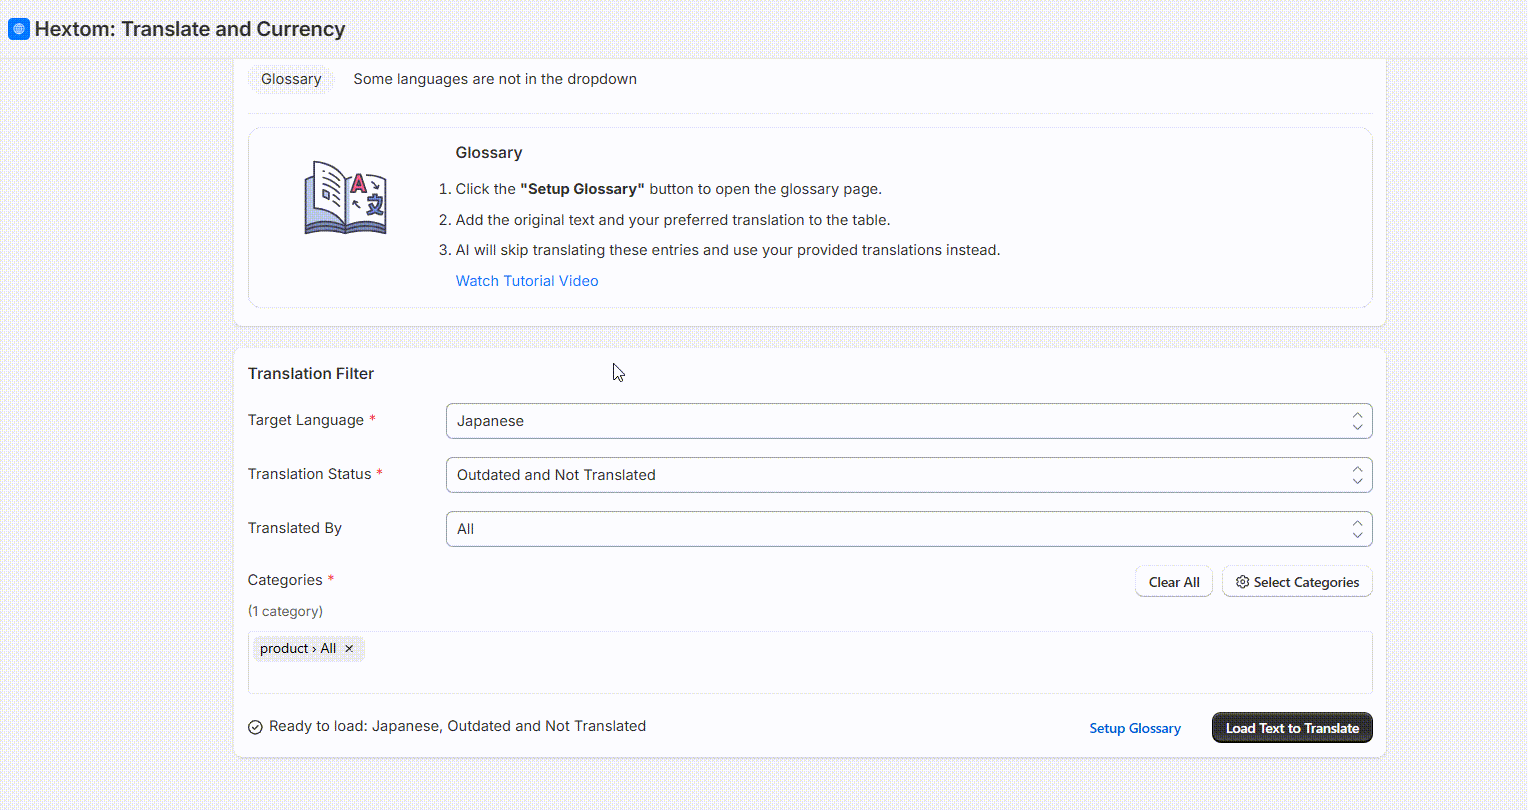The image size is (1528, 810).
Task: Open the Watch Tutorial Video link
Action: (527, 281)
